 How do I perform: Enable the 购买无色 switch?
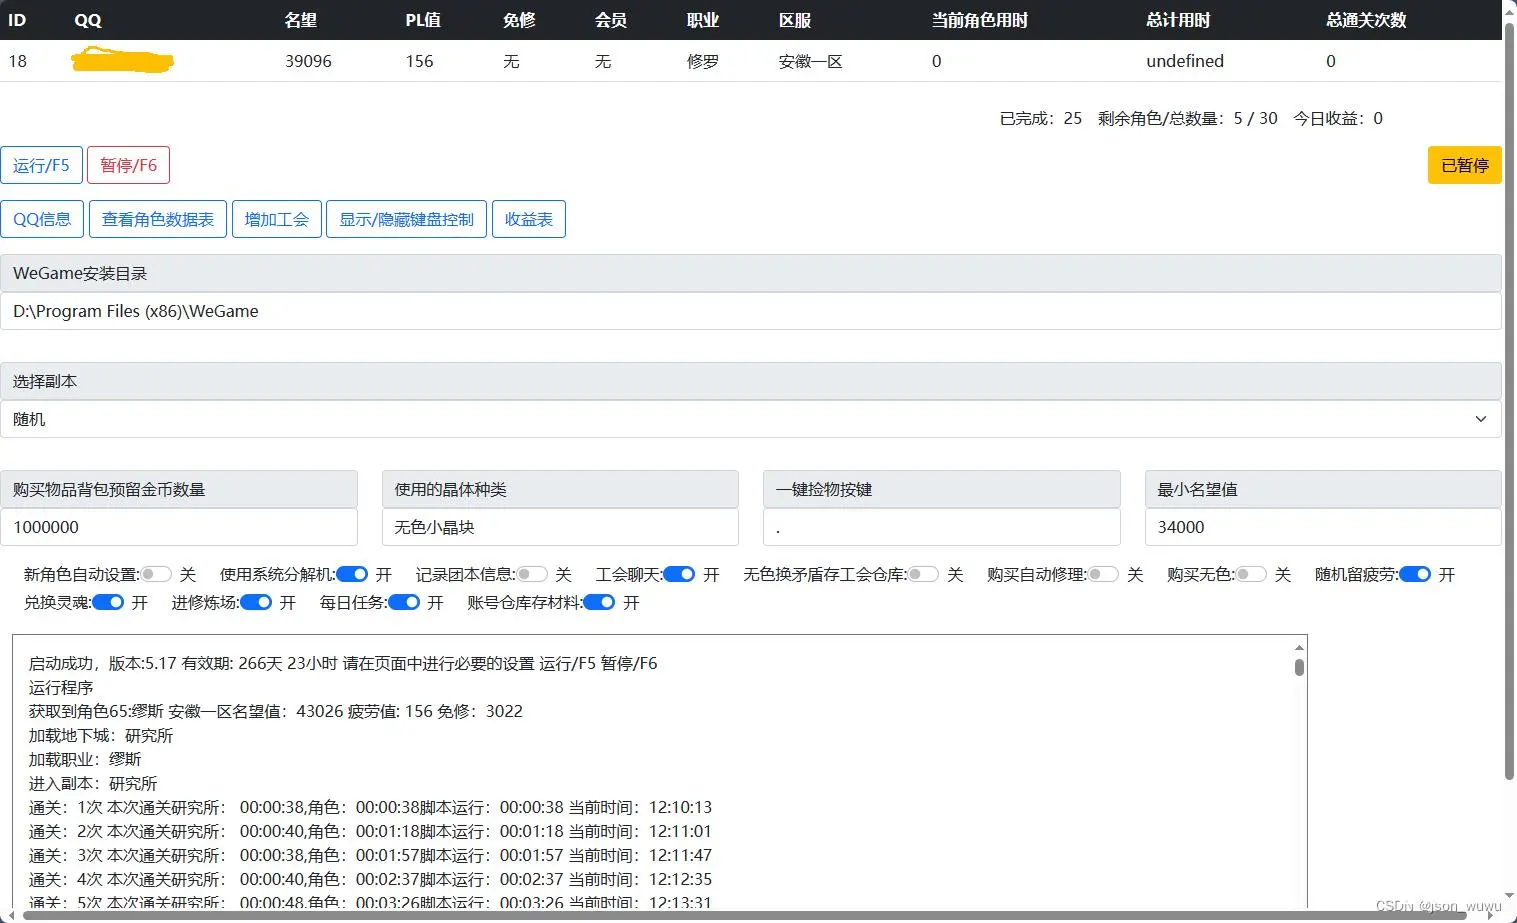[x=1251, y=574]
